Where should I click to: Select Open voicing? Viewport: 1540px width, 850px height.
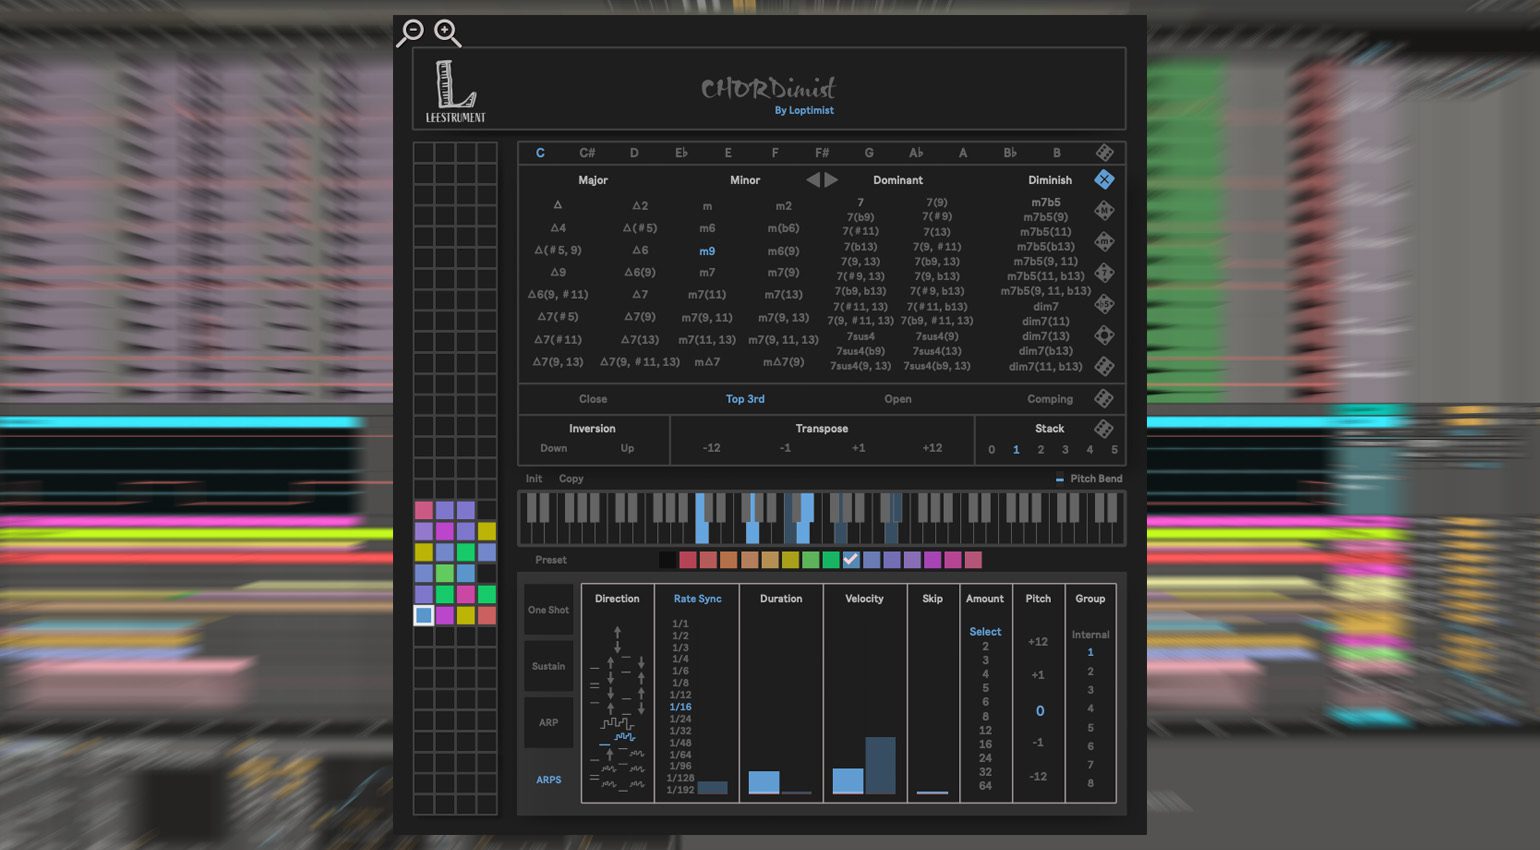point(898,399)
